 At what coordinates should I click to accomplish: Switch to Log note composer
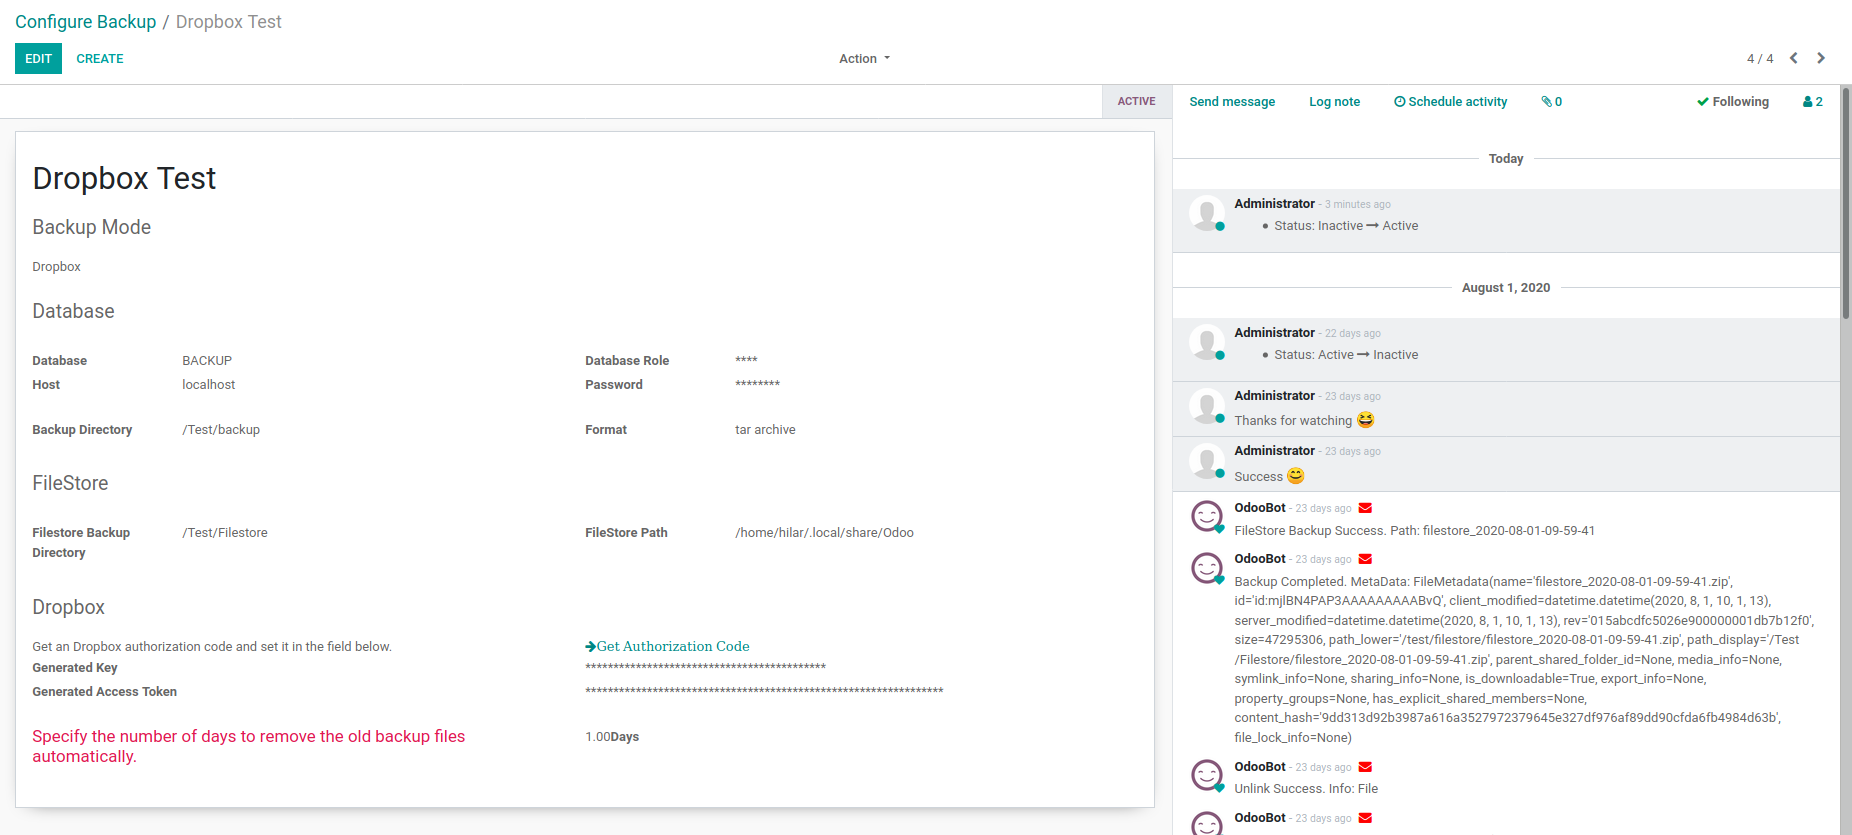pyautogui.click(x=1335, y=102)
